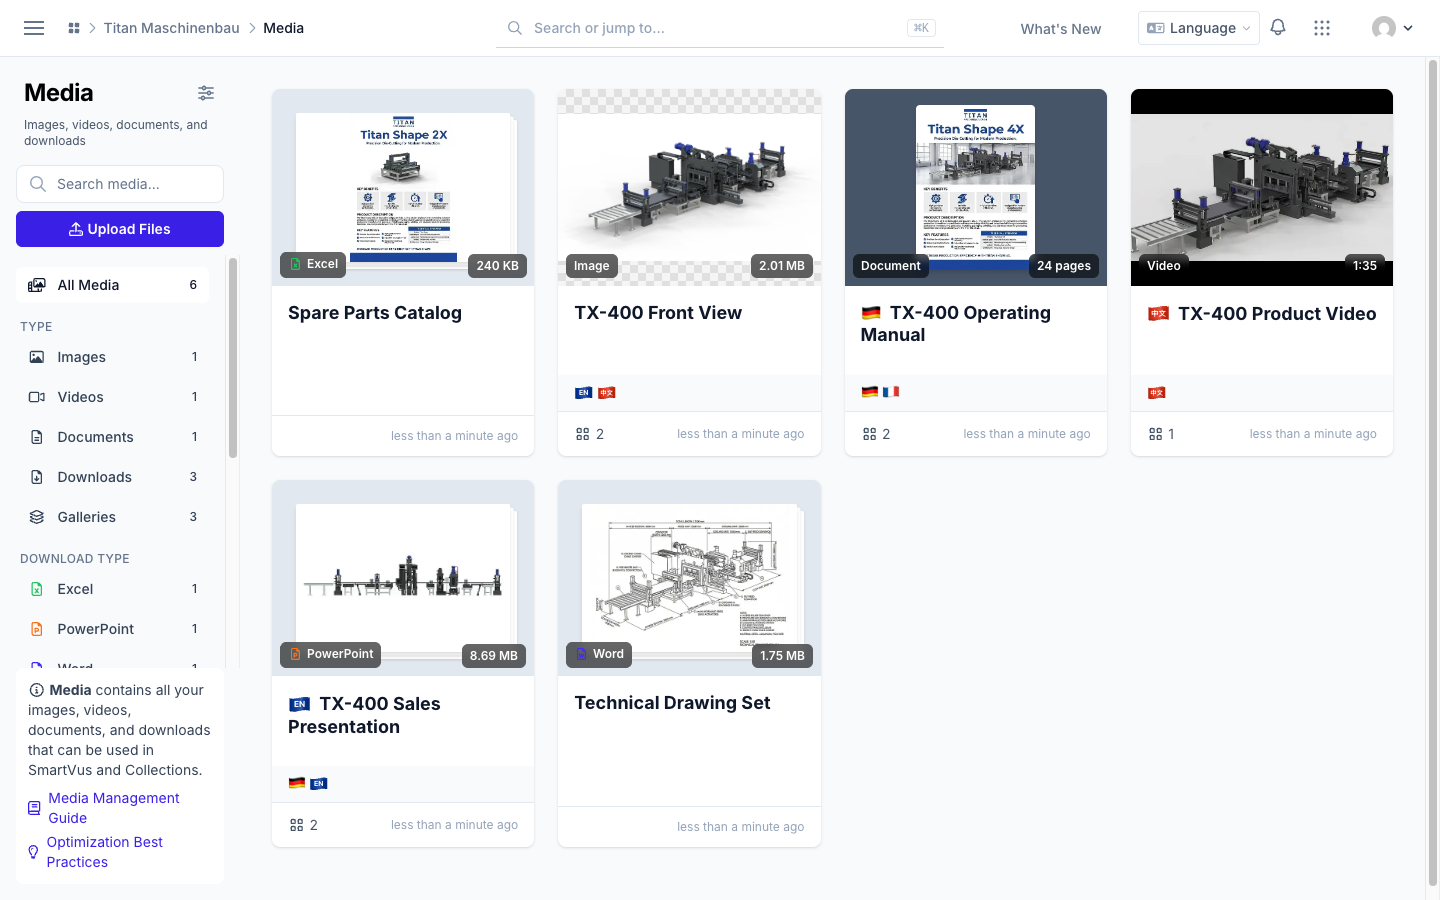Click the French flag on TX-400 Operating Manual
The image size is (1440, 900).
pyautogui.click(x=891, y=392)
